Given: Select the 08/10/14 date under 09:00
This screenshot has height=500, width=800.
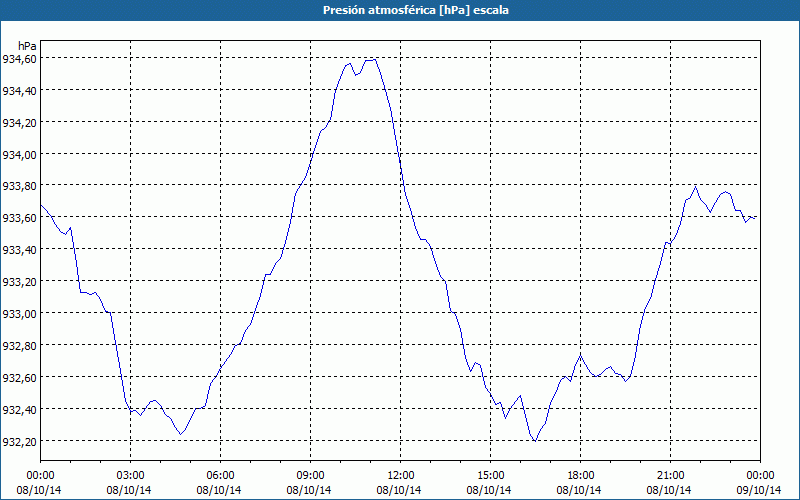Looking at the screenshot, I should point(309,490).
